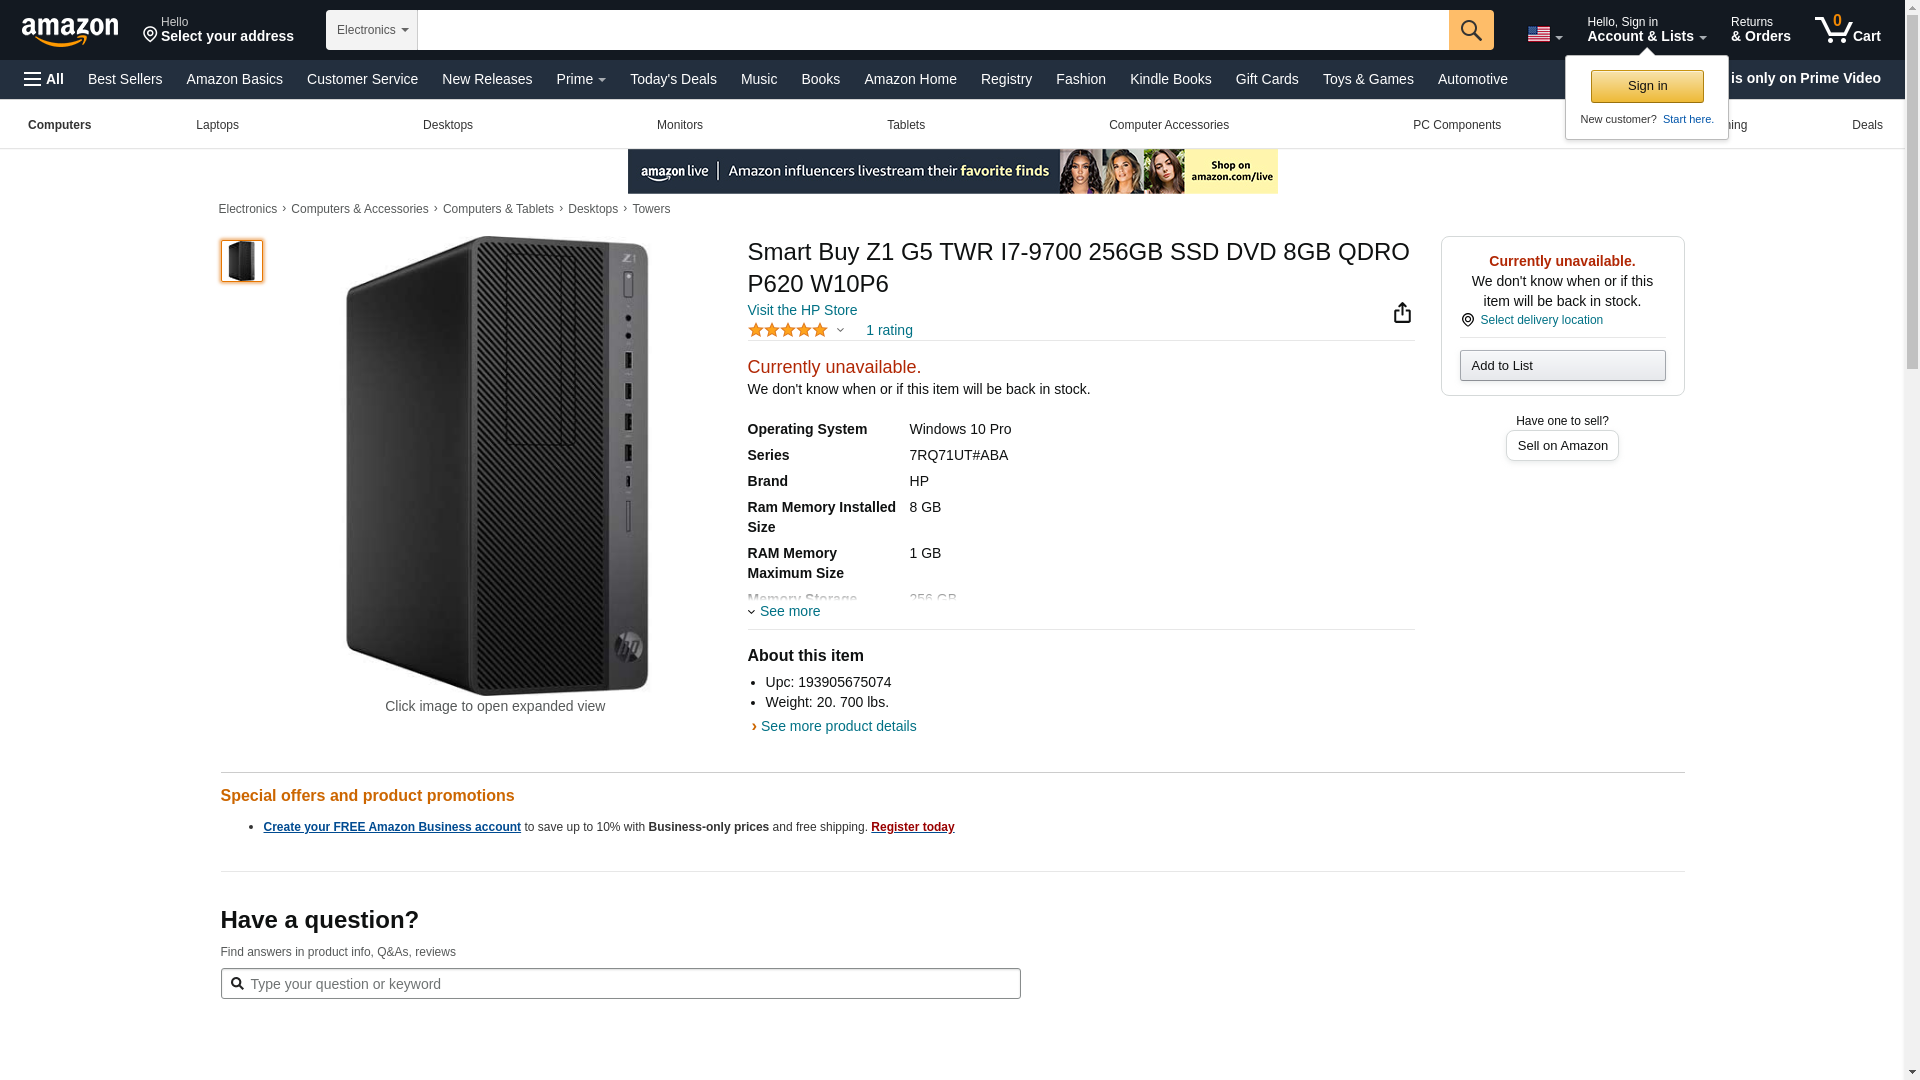Click the five-star rating icons
The image size is (1920, 1080).
pyautogui.click(x=788, y=330)
